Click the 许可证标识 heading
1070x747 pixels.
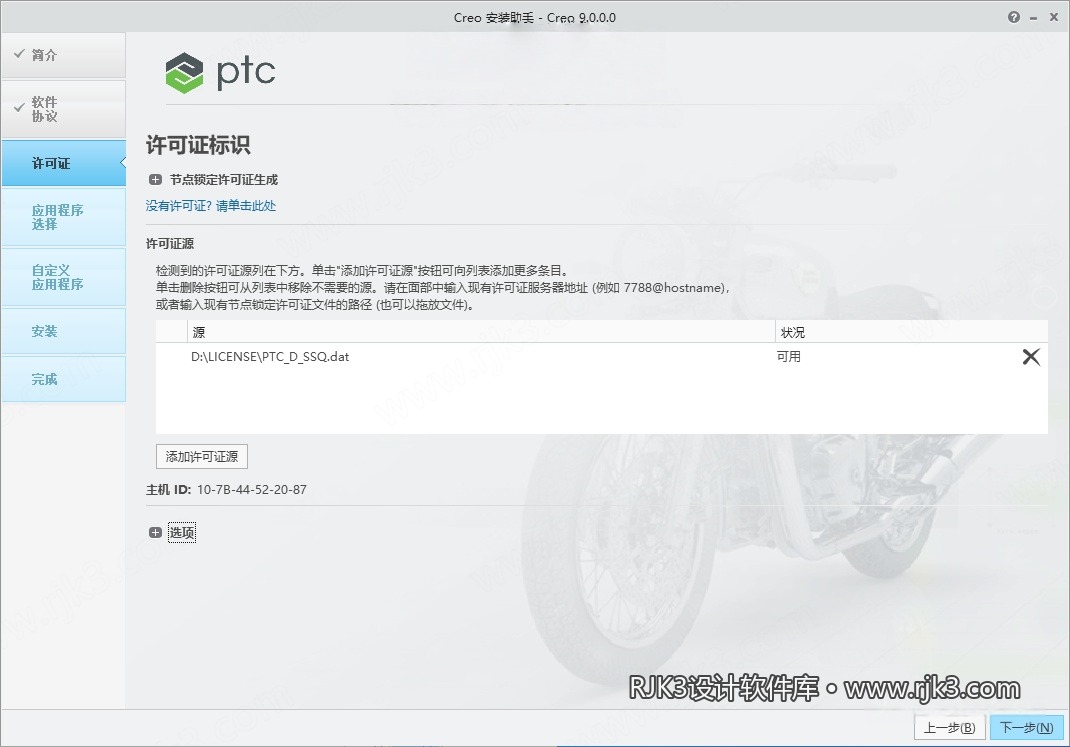198,145
